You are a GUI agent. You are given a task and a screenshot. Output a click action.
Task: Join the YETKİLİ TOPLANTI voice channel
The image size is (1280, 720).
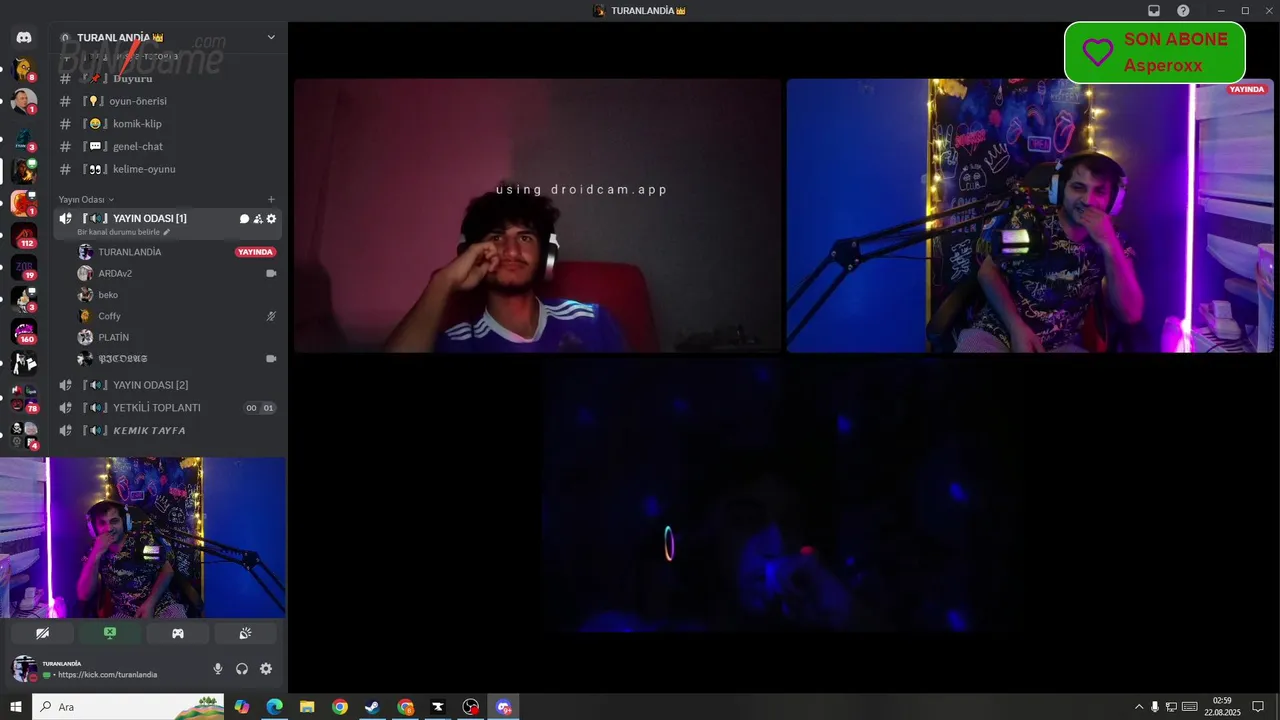(168, 408)
